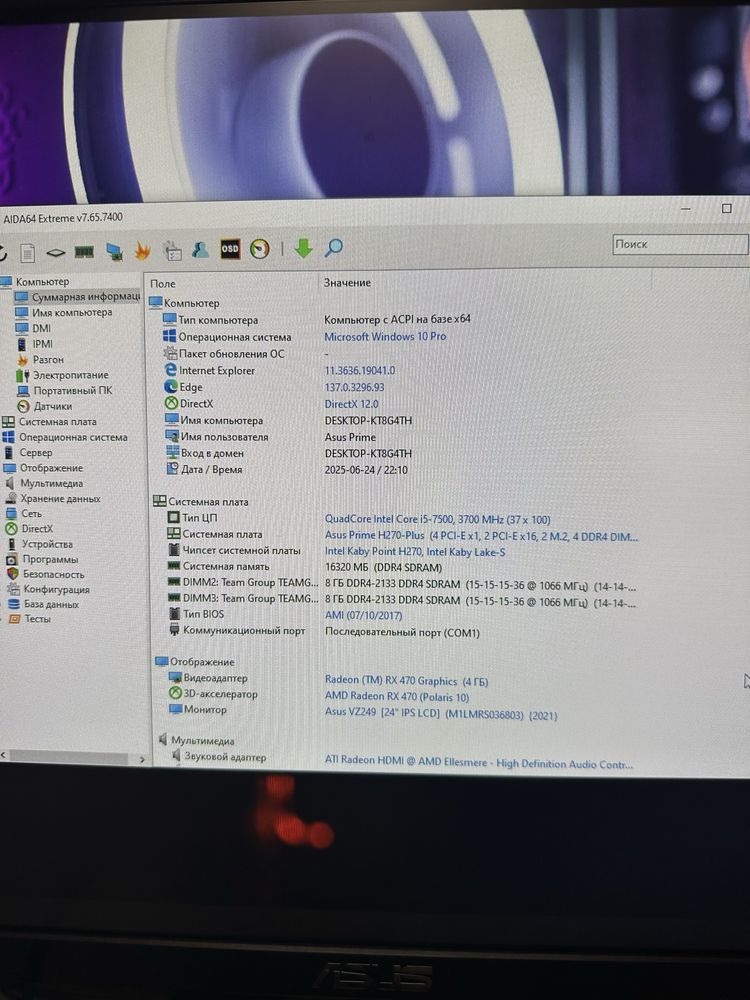Click the CPU chip toolbar icon
Image resolution: width=750 pixels, height=1000 pixels.
click(x=55, y=253)
